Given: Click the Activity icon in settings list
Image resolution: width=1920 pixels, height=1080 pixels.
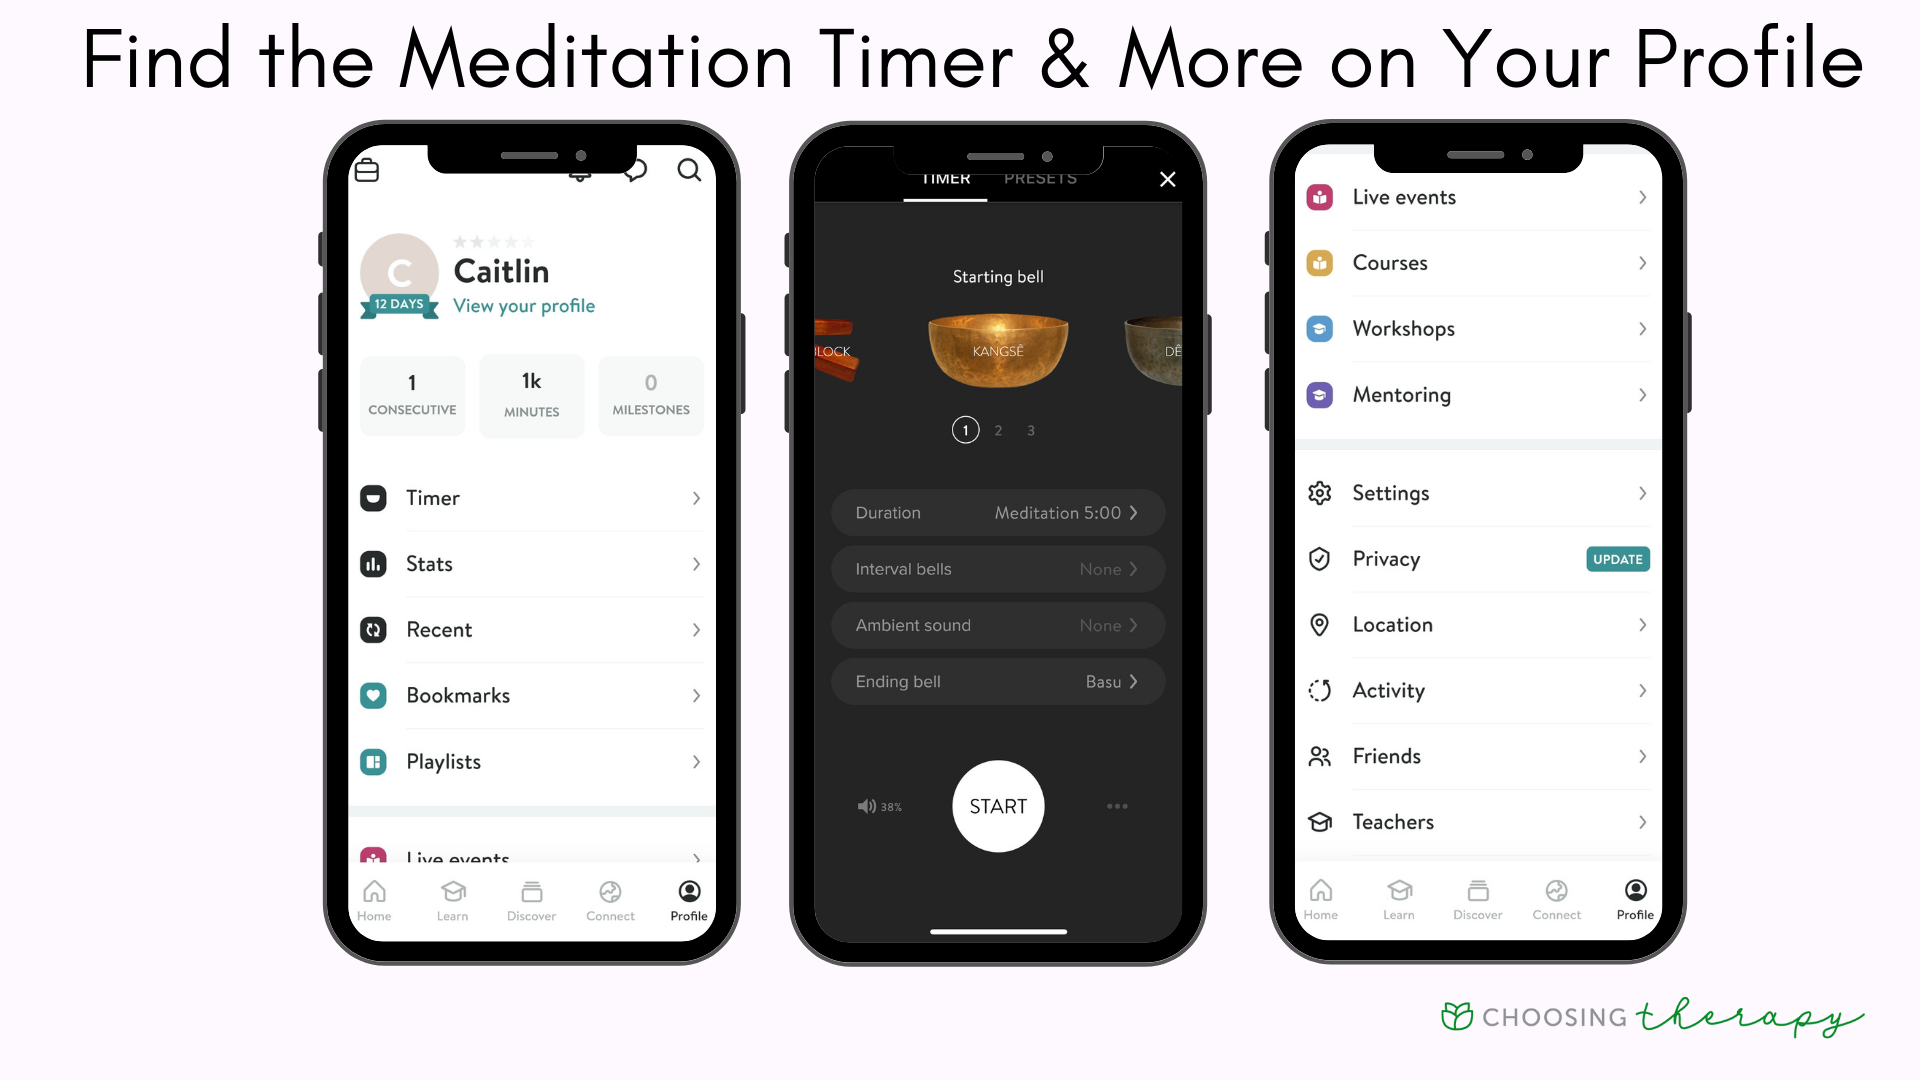Looking at the screenshot, I should pyautogui.click(x=1319, y=690).
